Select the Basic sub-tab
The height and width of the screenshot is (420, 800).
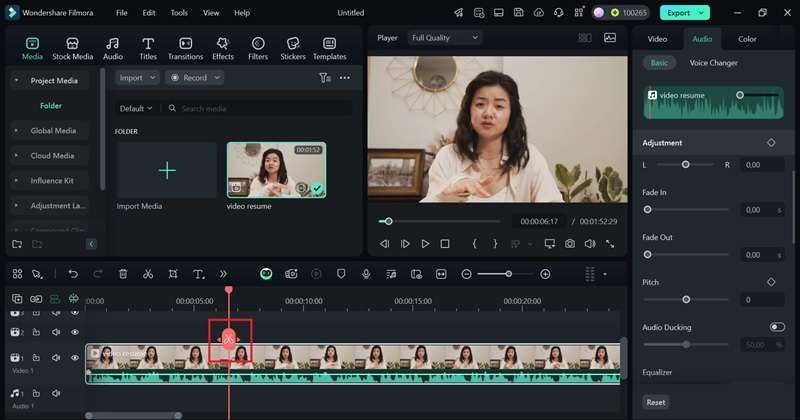pyautogui.click(x=659, y=63)
